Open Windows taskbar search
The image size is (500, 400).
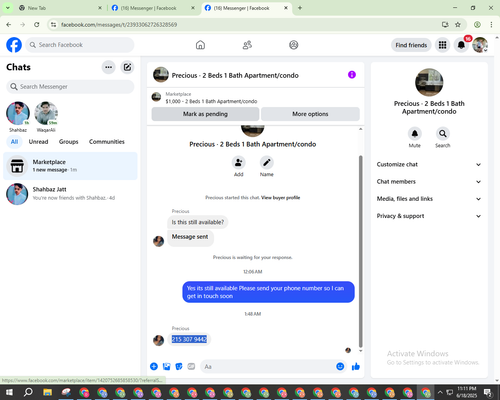coord(28,392)
